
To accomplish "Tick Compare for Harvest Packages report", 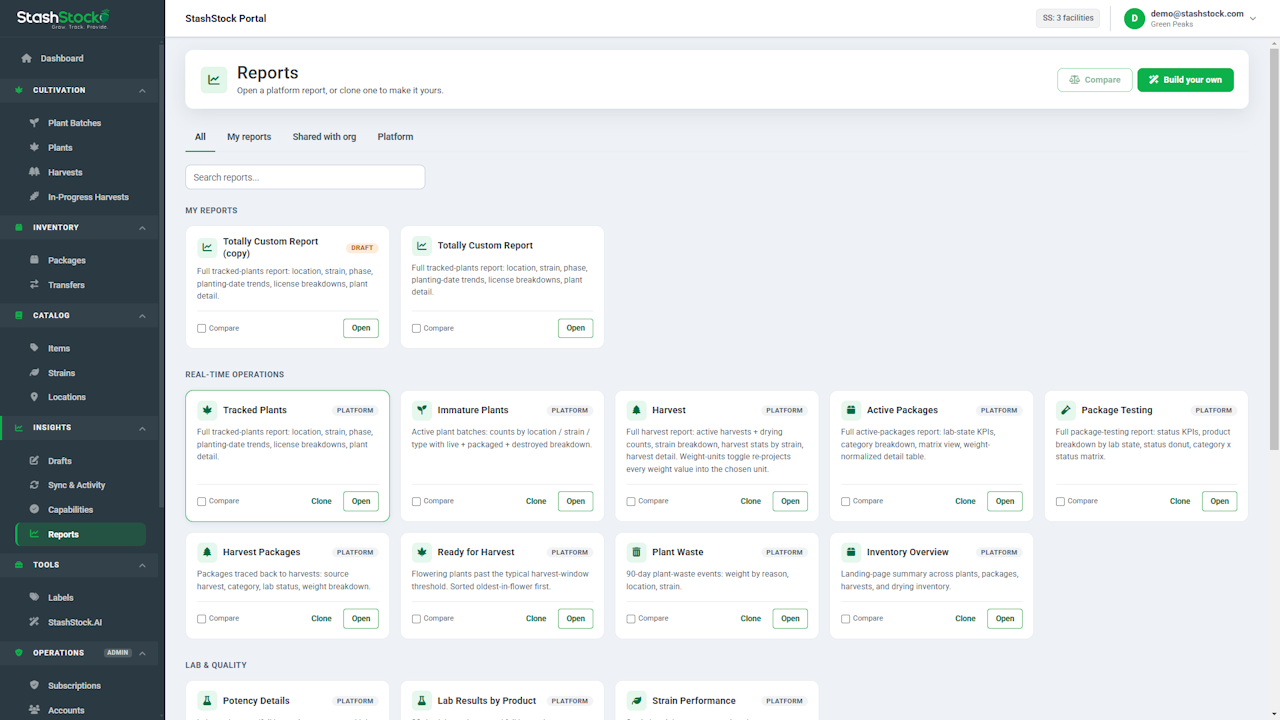I will coord(202,619).
